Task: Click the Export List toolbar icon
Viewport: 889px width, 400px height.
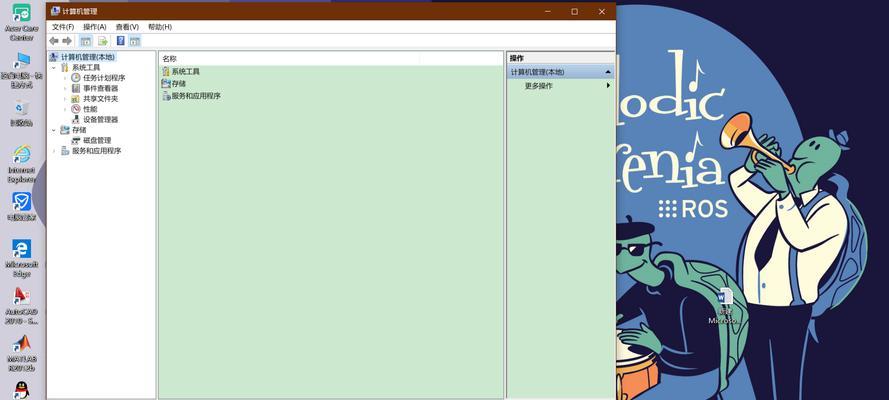Action: (103, 41)
